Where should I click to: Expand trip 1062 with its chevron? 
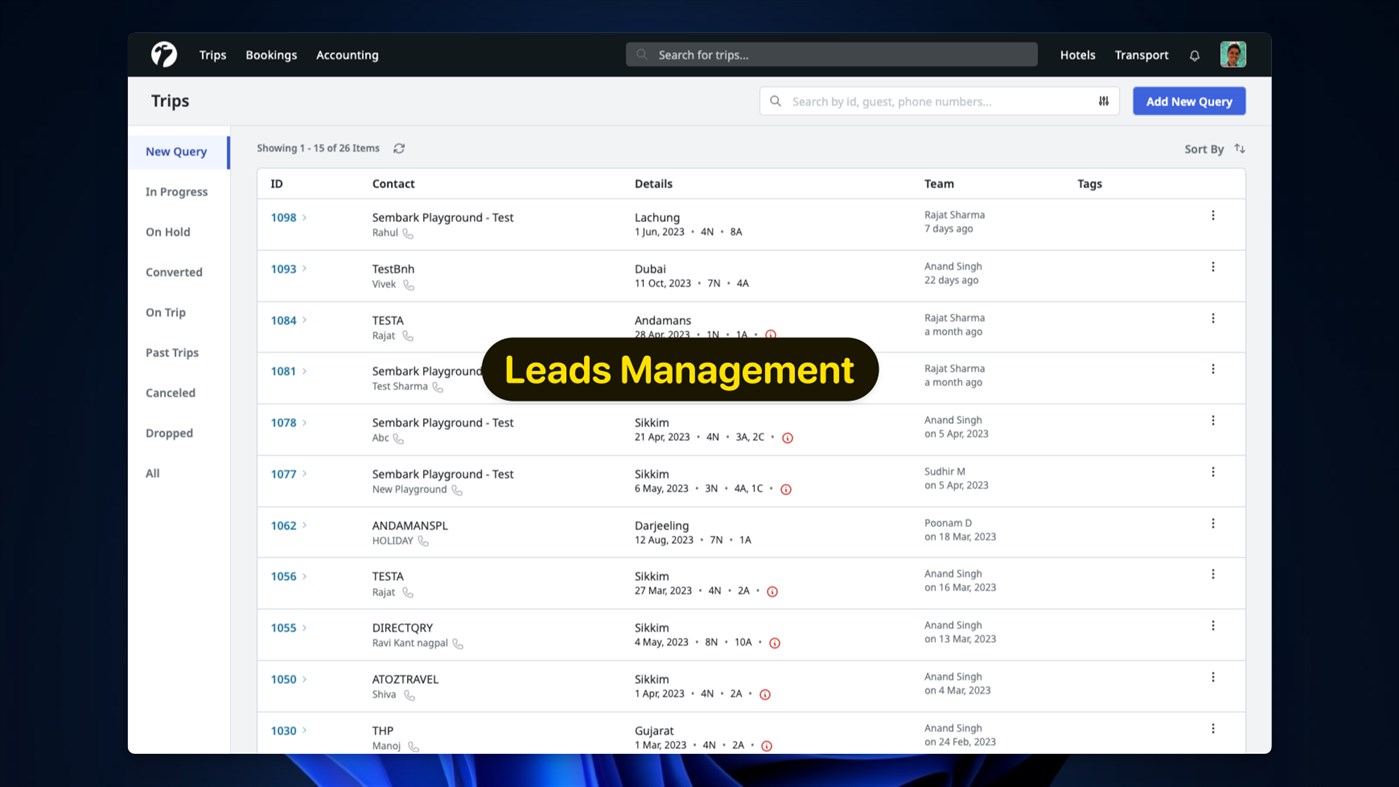(305, 525)
